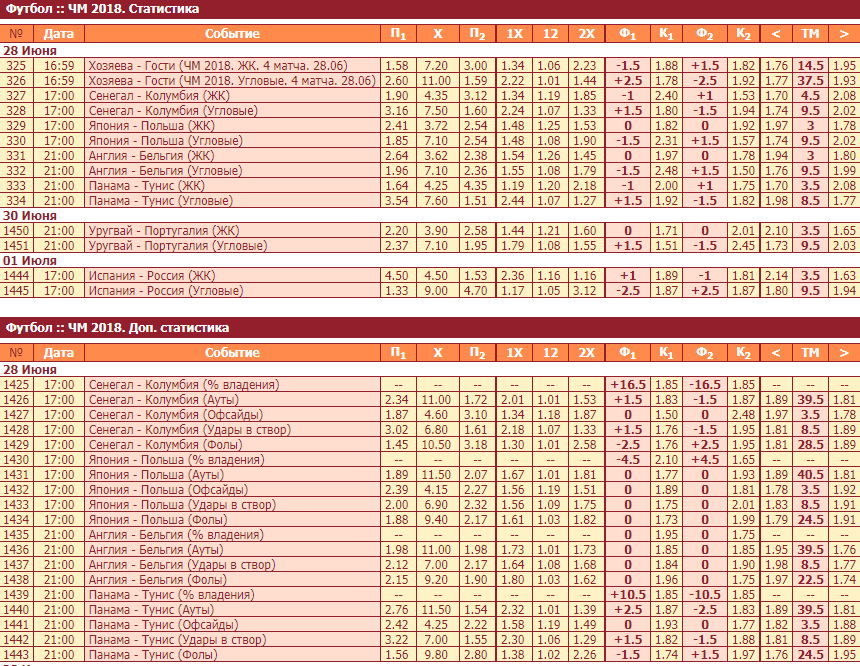This screenshot has height=666, width=860.
Task: Pick draw odds 3.90 for Уругвай - Португалия (ЖК)
Action: tap(437, 230)
